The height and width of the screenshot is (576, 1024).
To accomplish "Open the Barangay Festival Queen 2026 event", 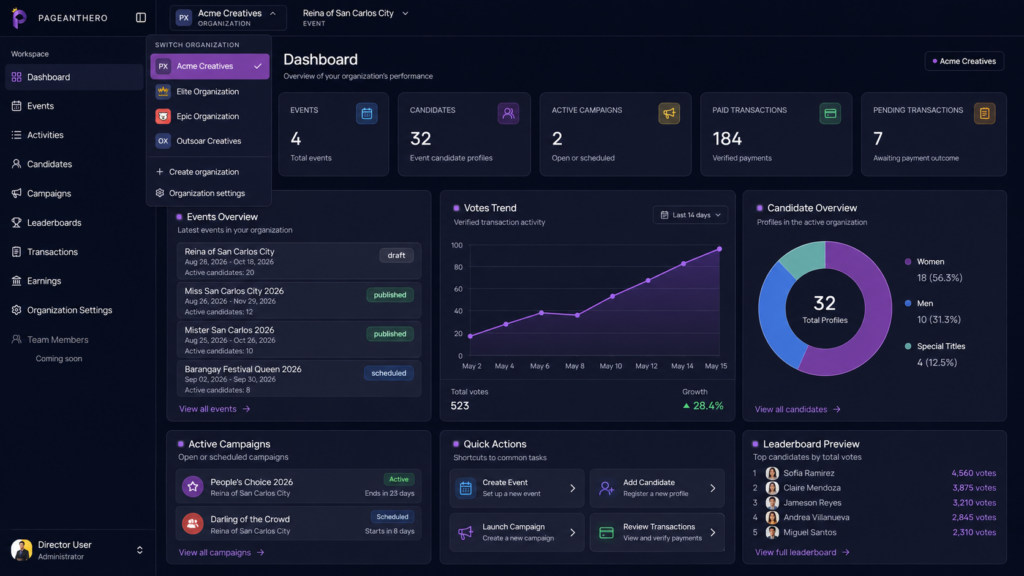I will tap(298, 379).
